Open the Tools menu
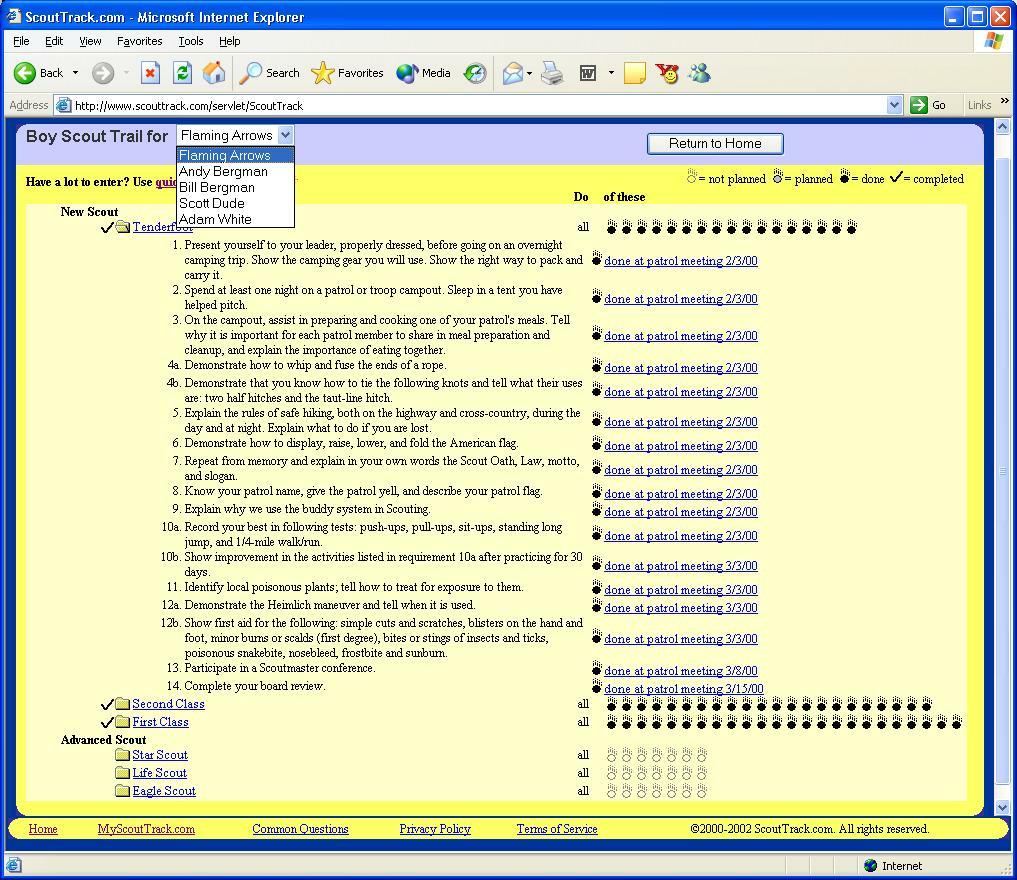The image size is (1017, 880). coord(191,41)
